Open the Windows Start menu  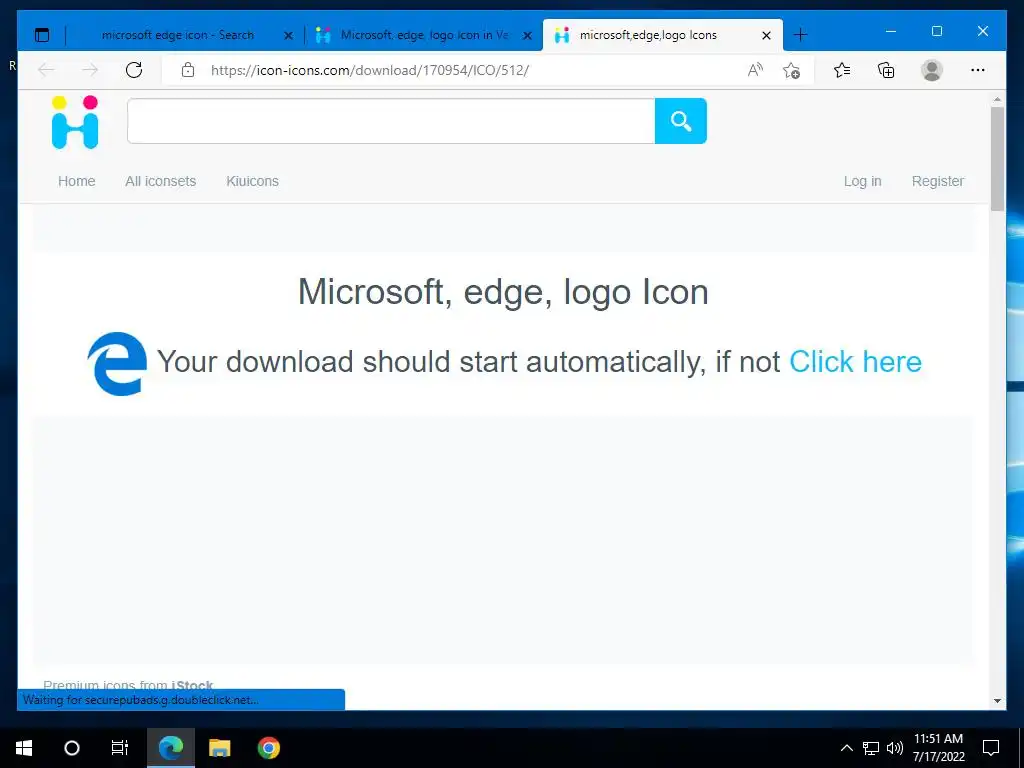(24, 748)
